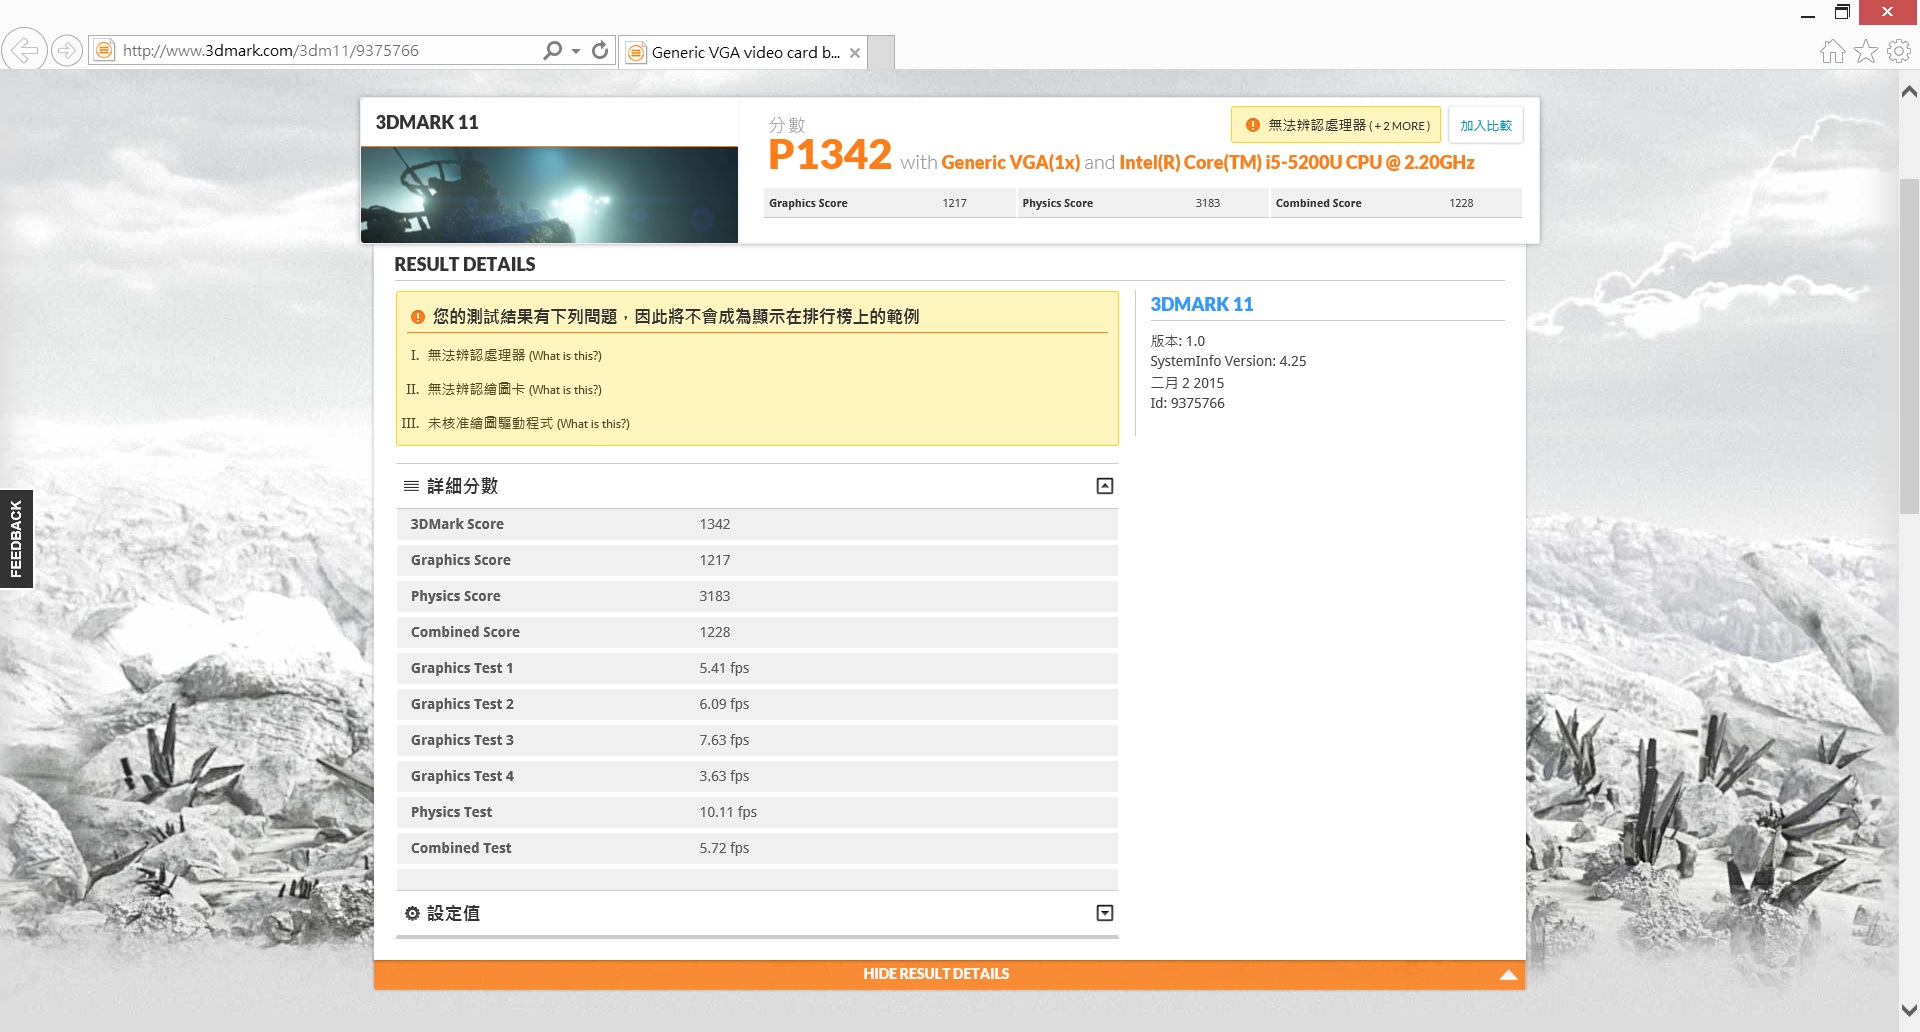Viewport: 1920px width, 1032px height.
Task: Restore down the browser window
Action: pyautogui.click(x=1842, y=12)
